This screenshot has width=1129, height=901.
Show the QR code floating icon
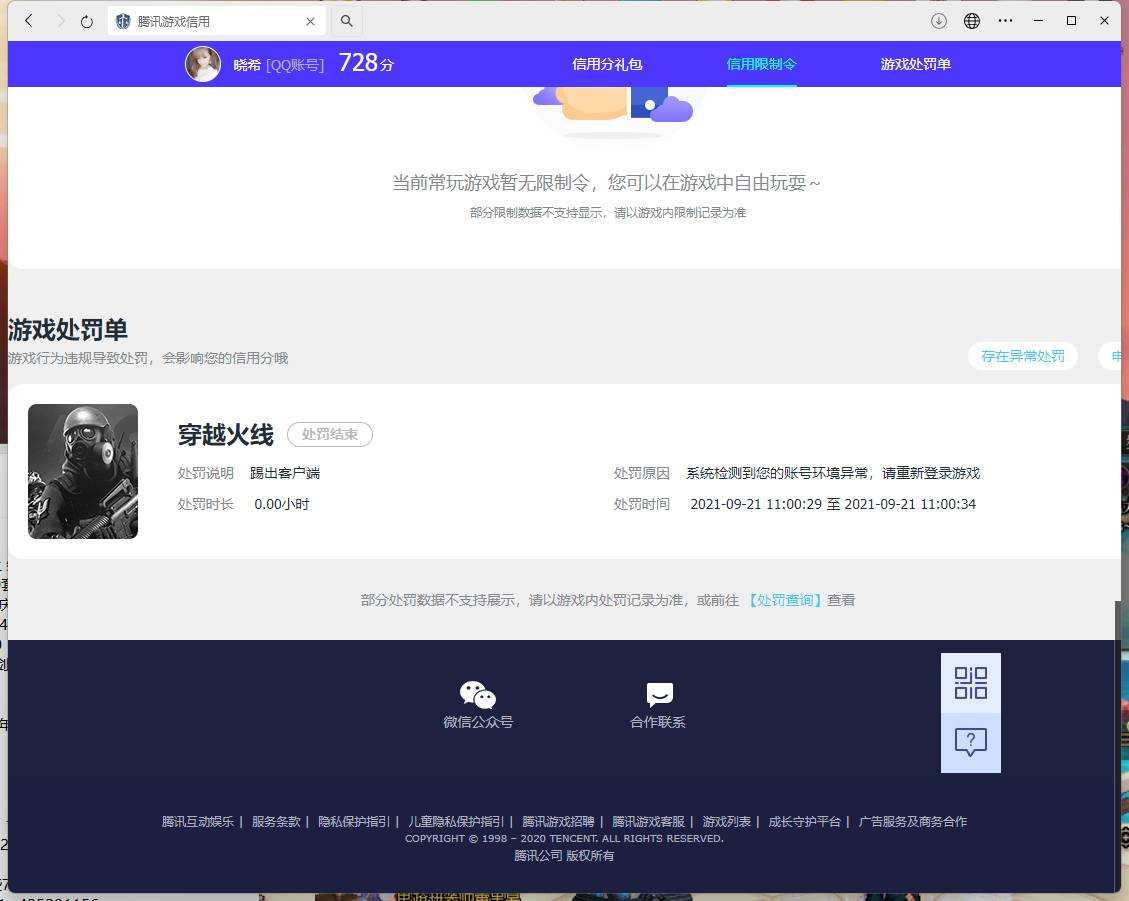pos(971,683)
